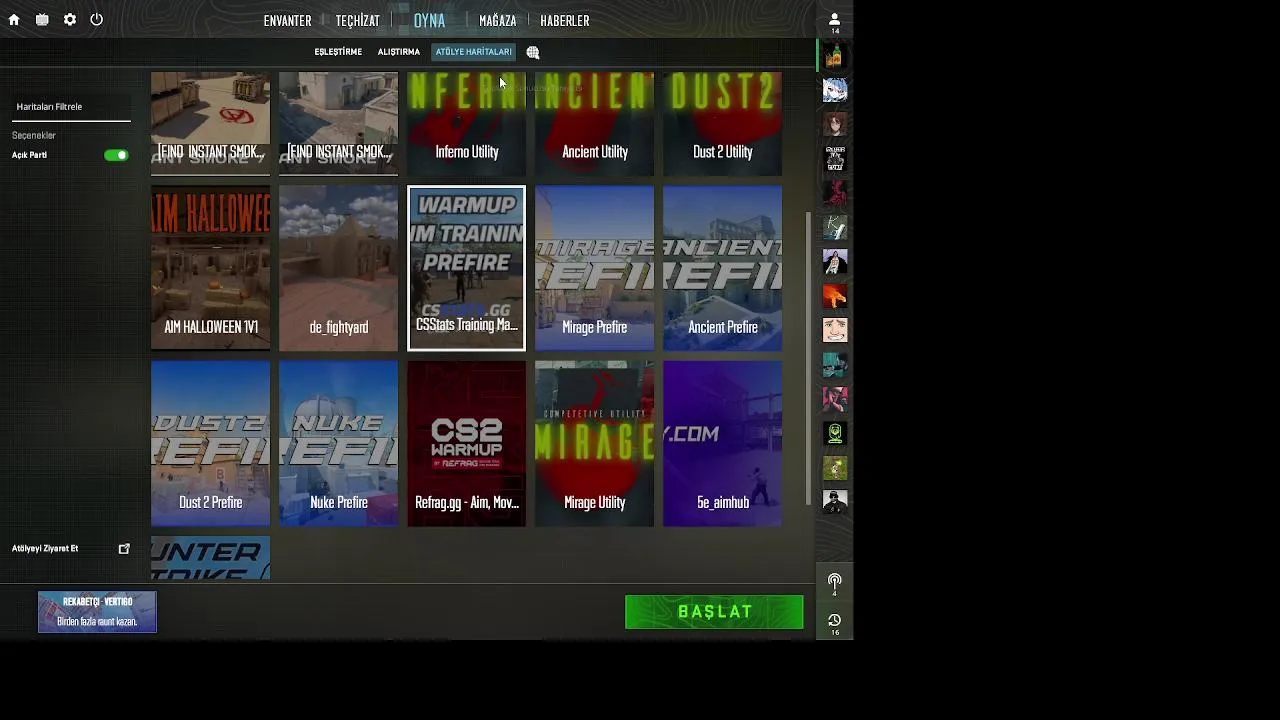
Task: Select the Nuke Prefire map
Action: 338,443
